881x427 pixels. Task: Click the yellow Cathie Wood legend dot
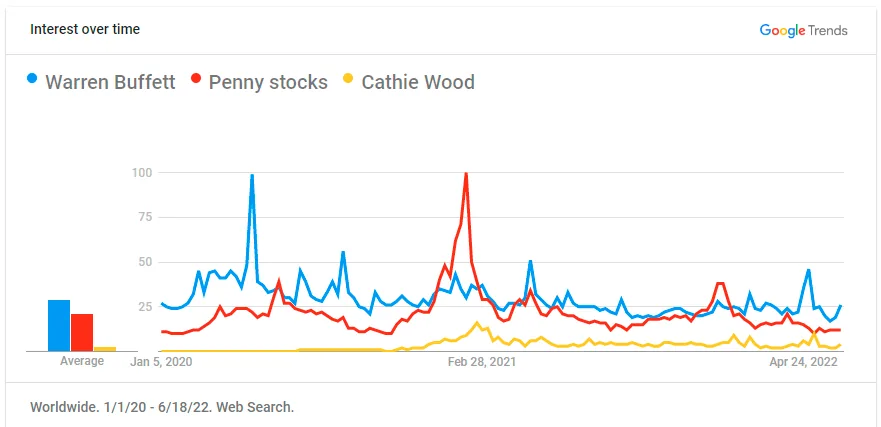(x=349, y=79)
